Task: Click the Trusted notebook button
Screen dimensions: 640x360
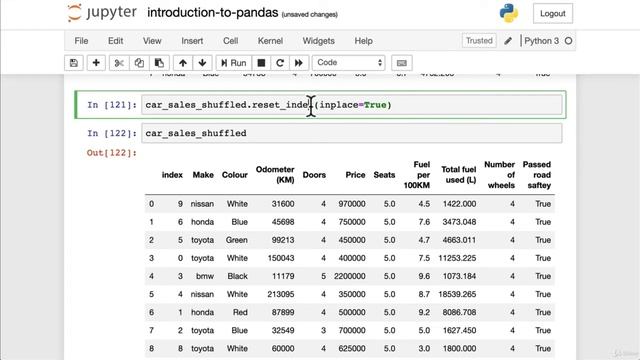Action: (479, 41)
